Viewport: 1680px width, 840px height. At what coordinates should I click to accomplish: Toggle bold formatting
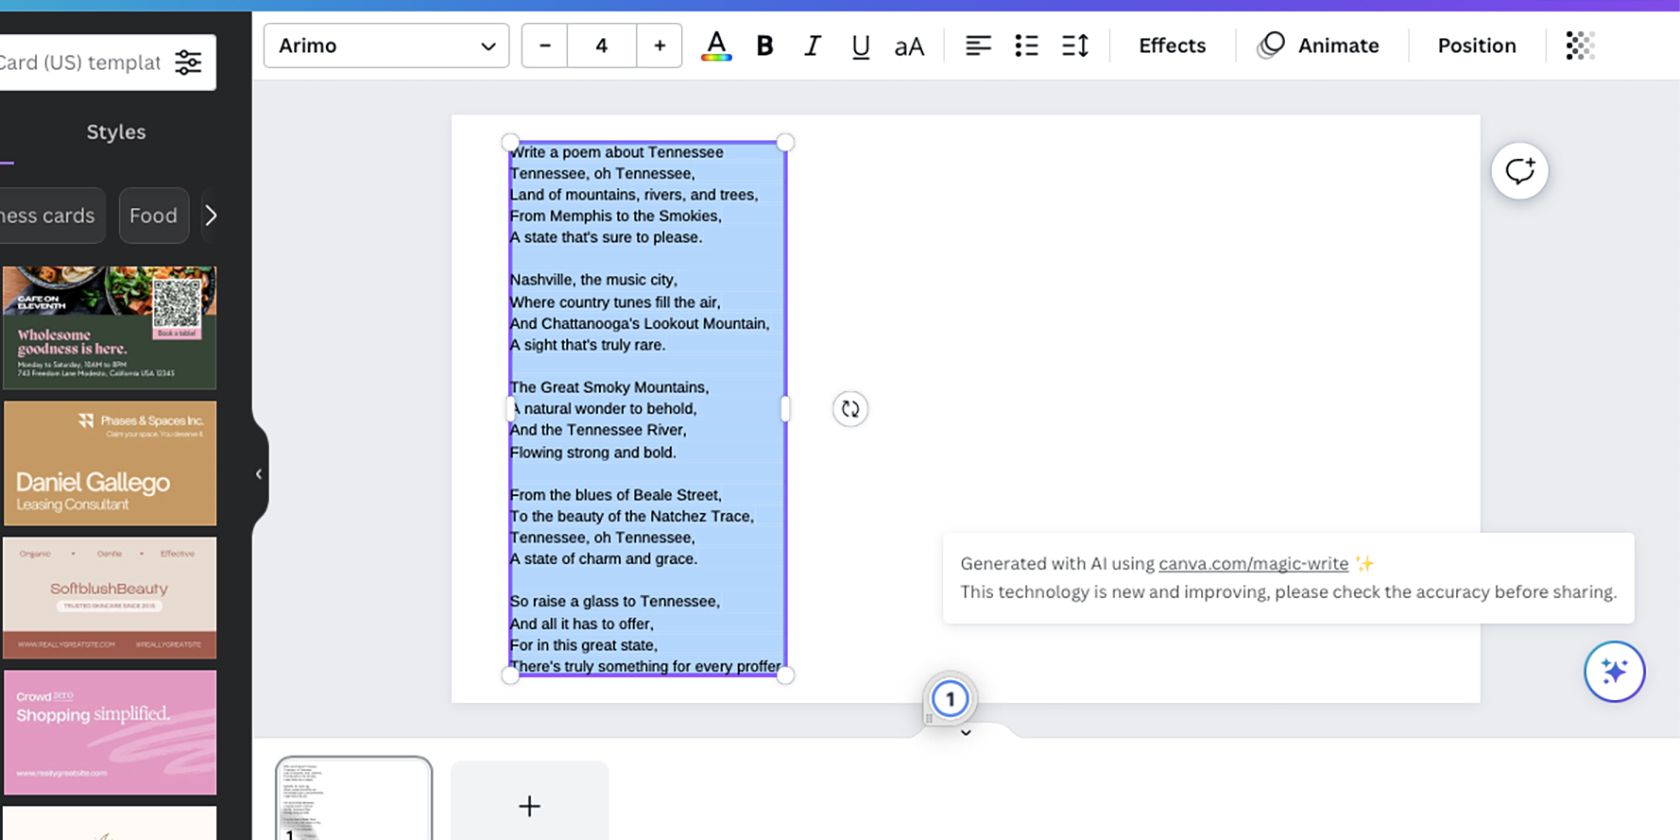click(765, 46)
